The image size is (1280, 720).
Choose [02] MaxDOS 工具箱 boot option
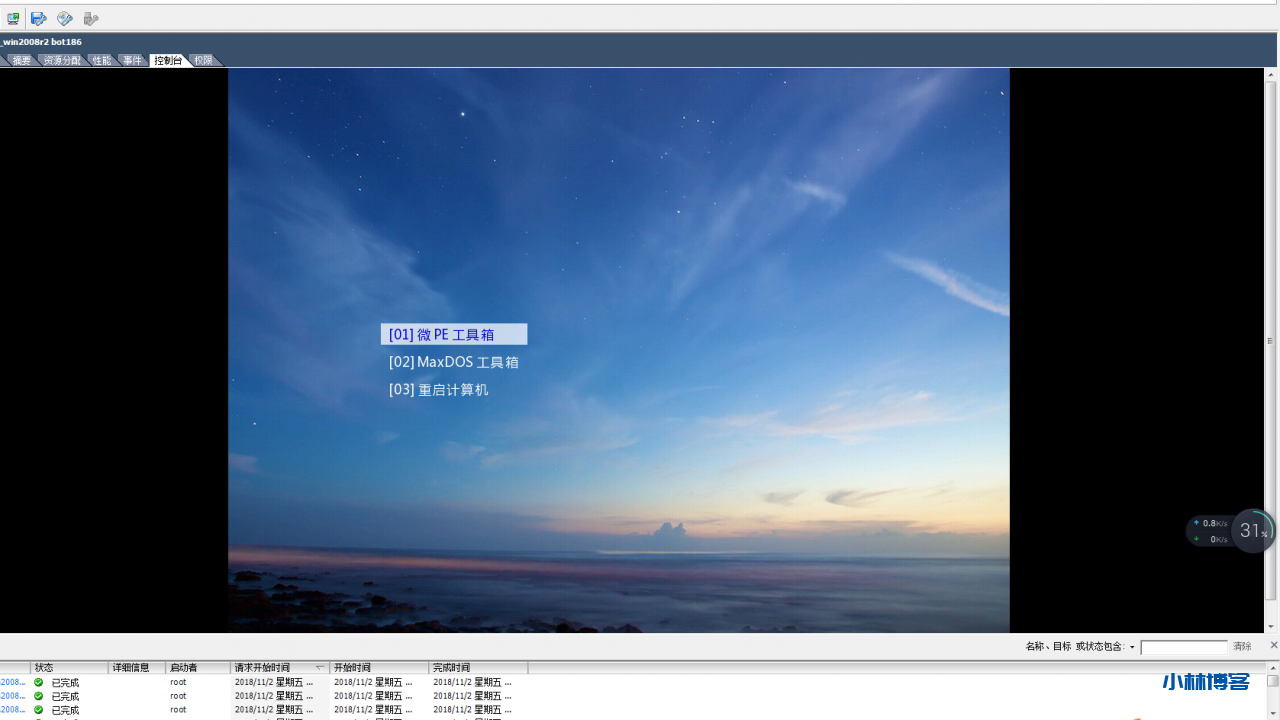[x=453, y=362]
